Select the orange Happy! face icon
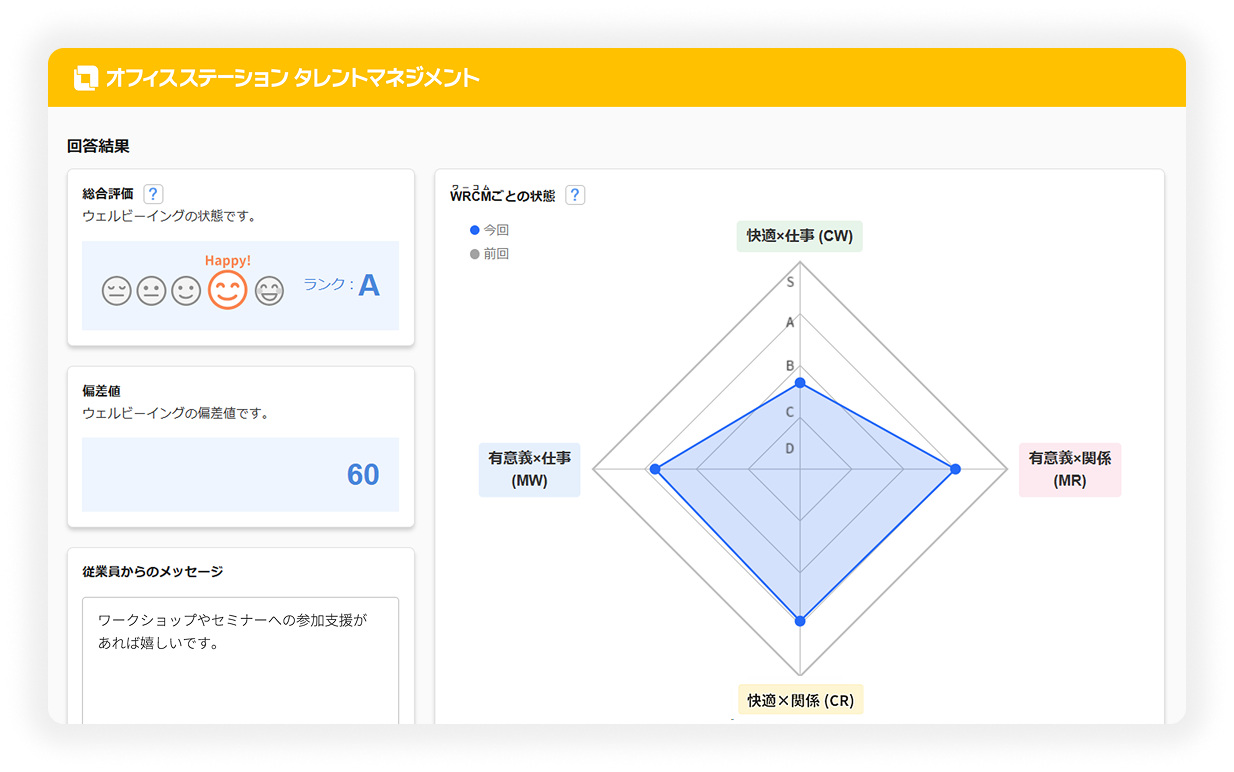This screenshot has height=772, width=1234. [227, 290]
